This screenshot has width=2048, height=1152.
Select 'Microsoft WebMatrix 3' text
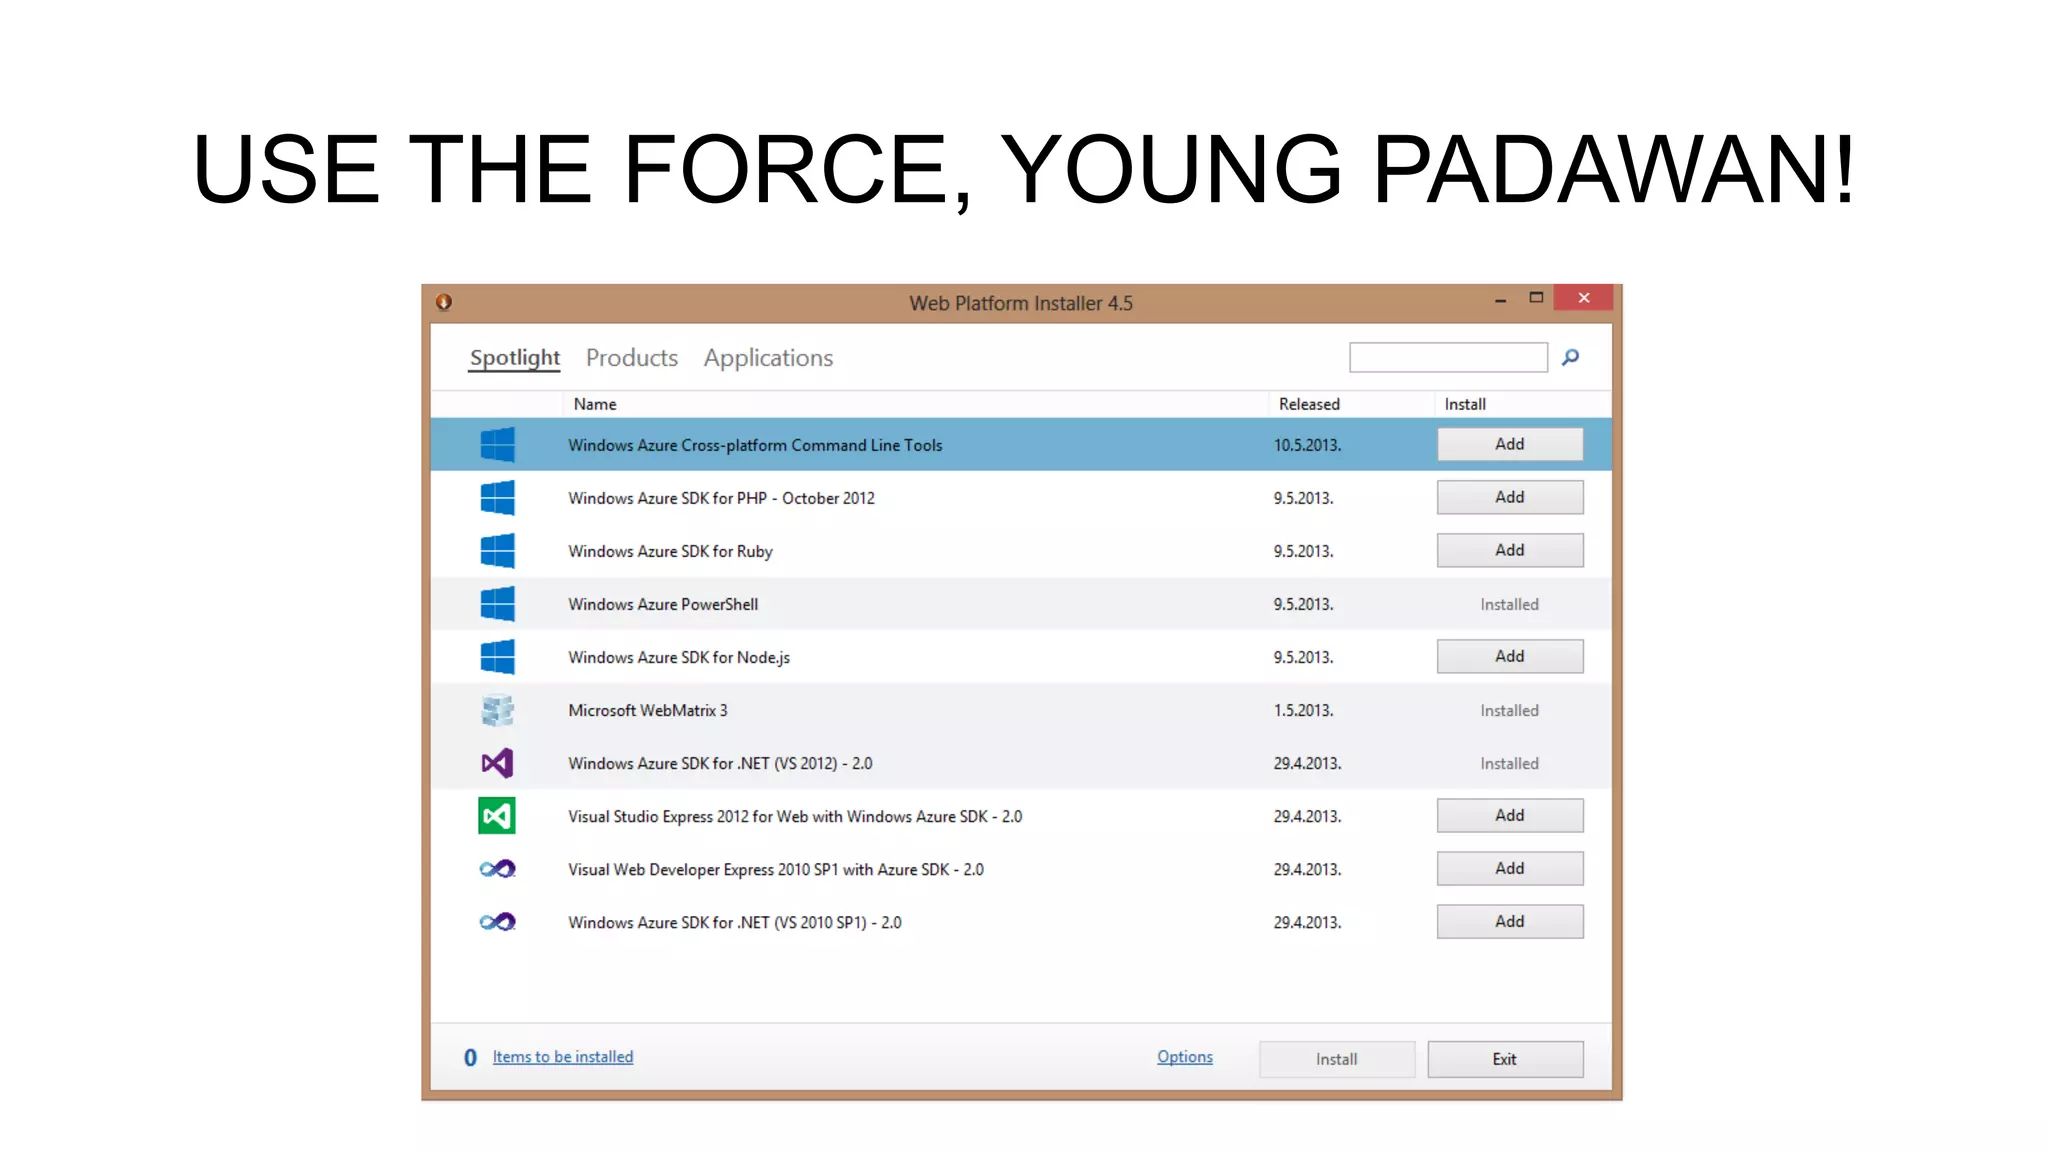click(648, 710)
